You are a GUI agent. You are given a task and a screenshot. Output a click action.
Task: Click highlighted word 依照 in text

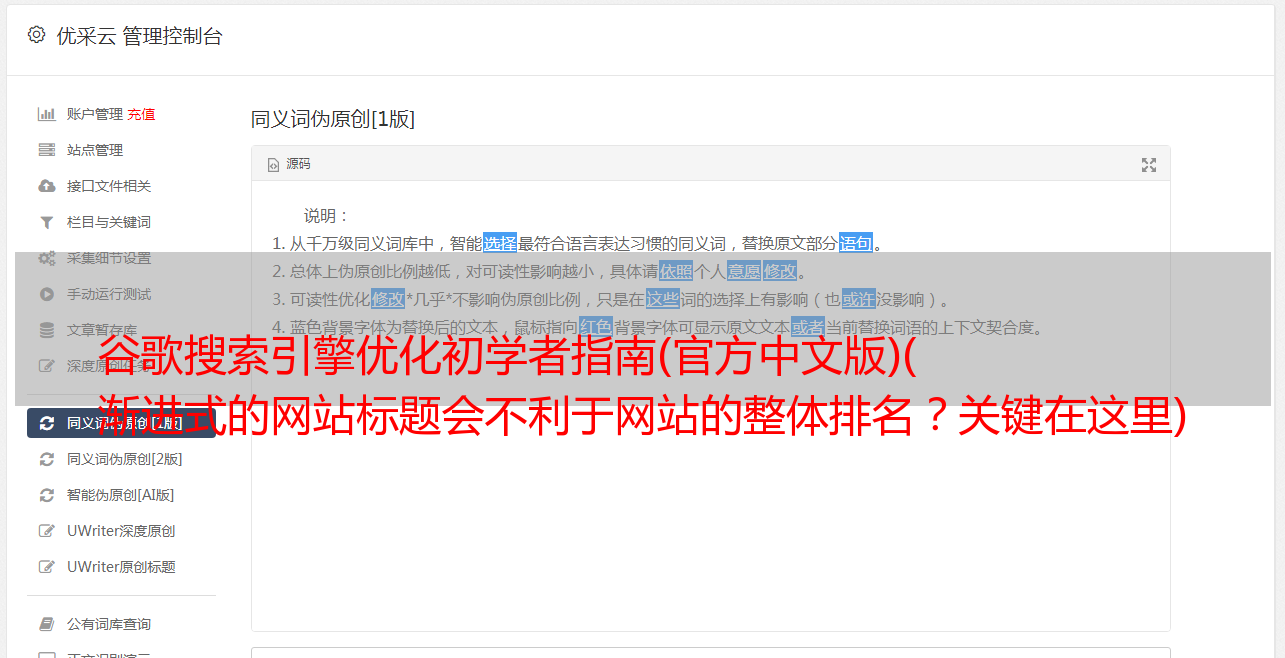click(676, 271)
